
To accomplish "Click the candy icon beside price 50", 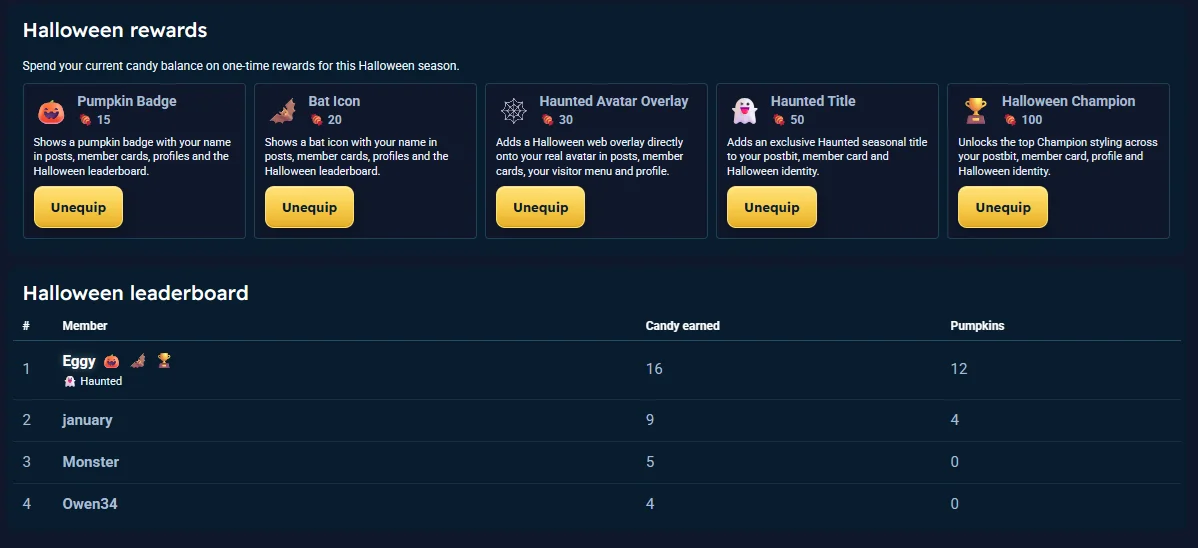I will pos(779,120).
